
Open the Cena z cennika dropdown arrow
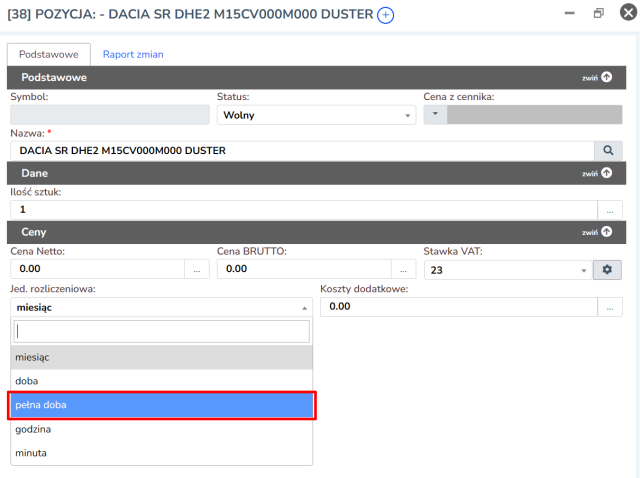435,114
